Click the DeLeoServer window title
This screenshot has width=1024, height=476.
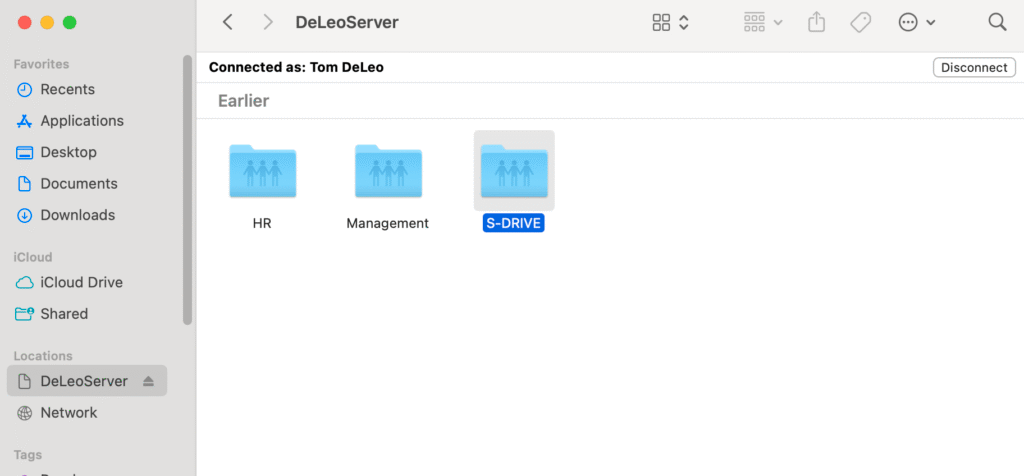coord(347,22)
